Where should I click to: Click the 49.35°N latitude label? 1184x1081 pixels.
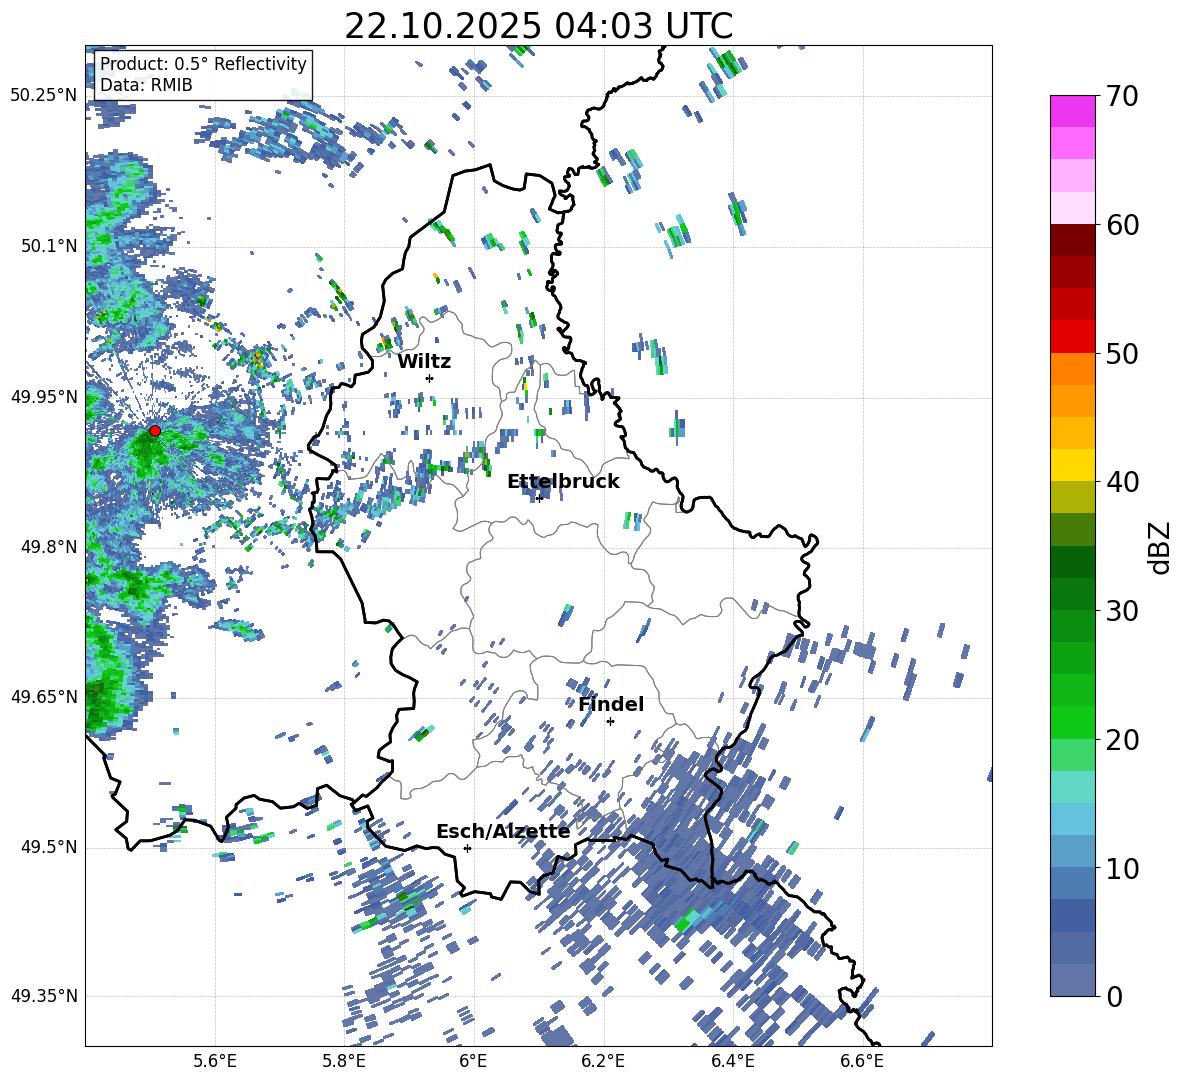pos(44,996)
